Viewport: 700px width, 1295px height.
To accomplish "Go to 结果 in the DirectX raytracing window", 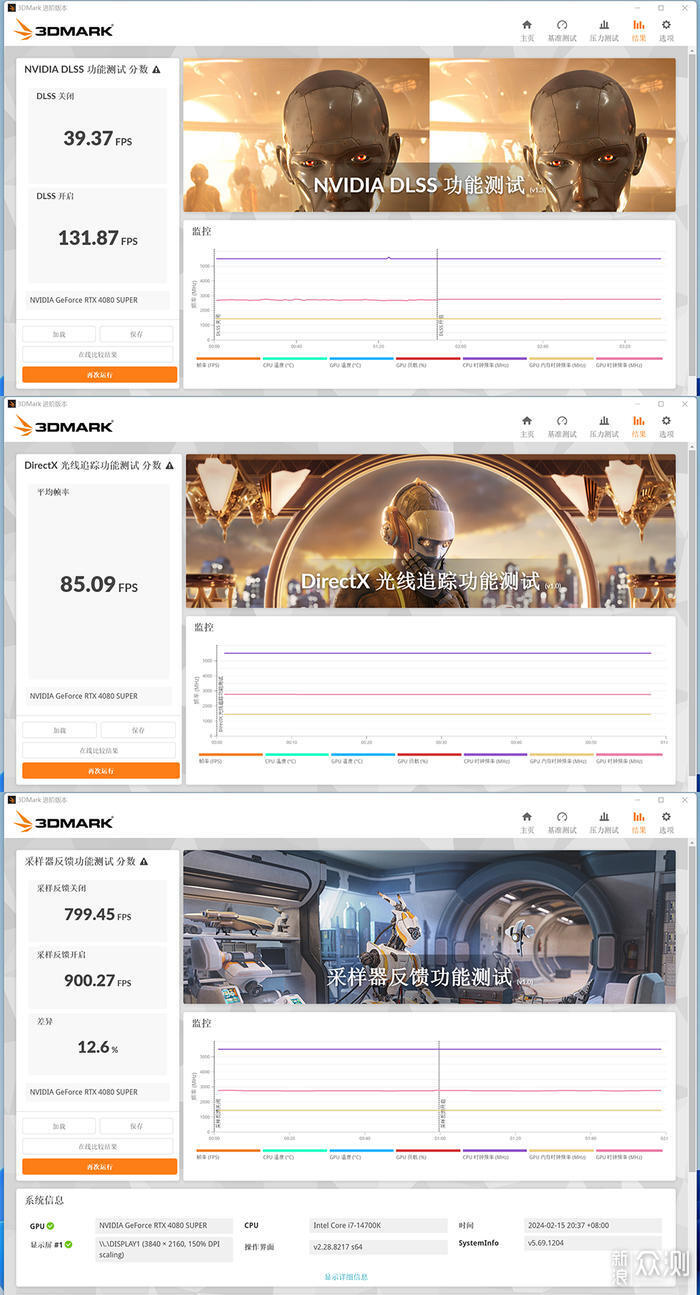I will pyautogui.click(x=638, y=426).
